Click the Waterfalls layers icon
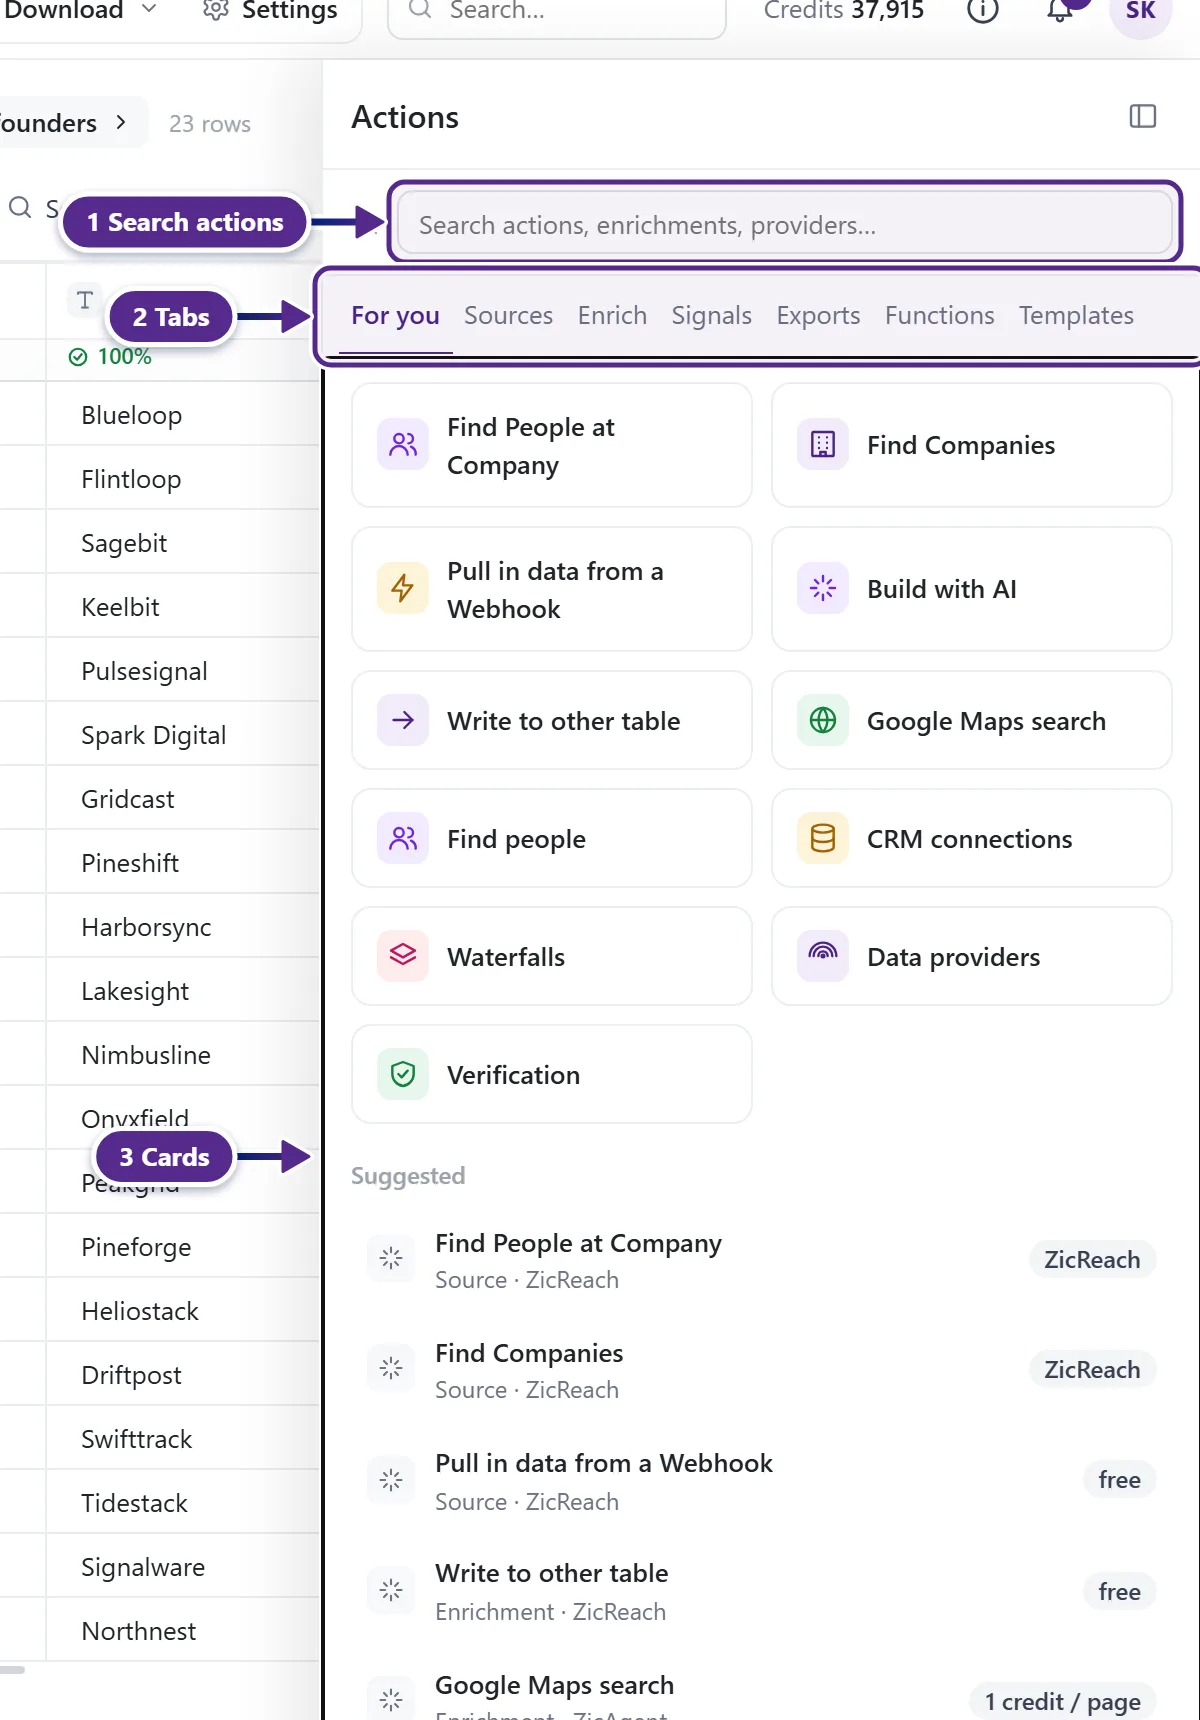 click(403, 956)
